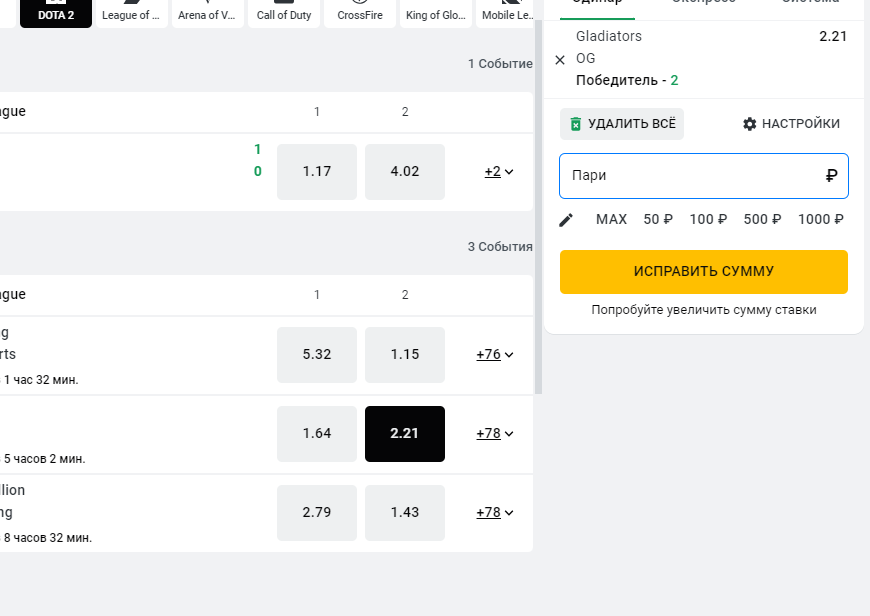The height and width of the screenshot is (616, 870).
Task: Click the 'Победитель - 2' bet label
Action: 627,80
